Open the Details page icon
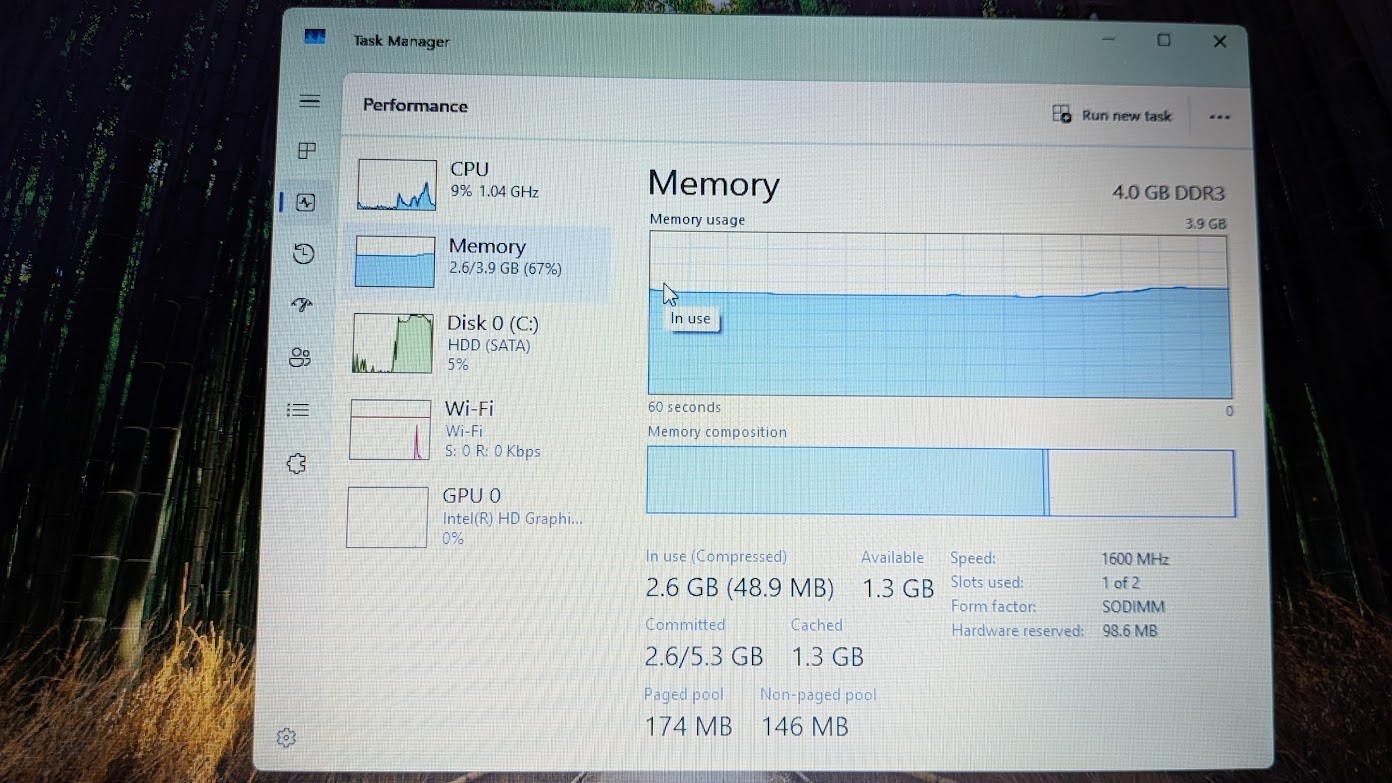The image size is (1392, 783). (298, 410)
